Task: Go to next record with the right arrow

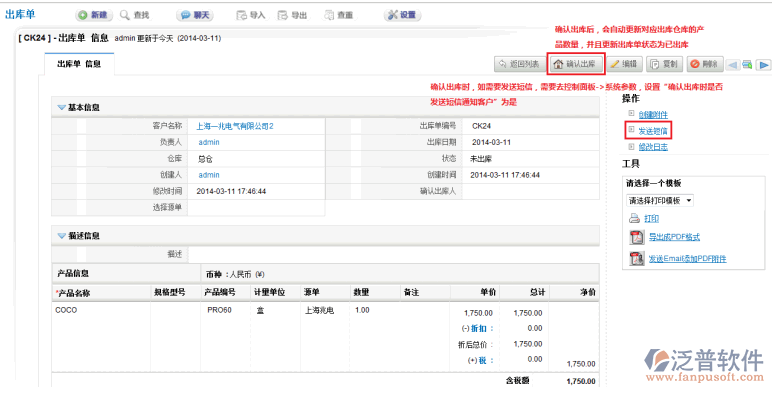Action: [x=765, y=65]
